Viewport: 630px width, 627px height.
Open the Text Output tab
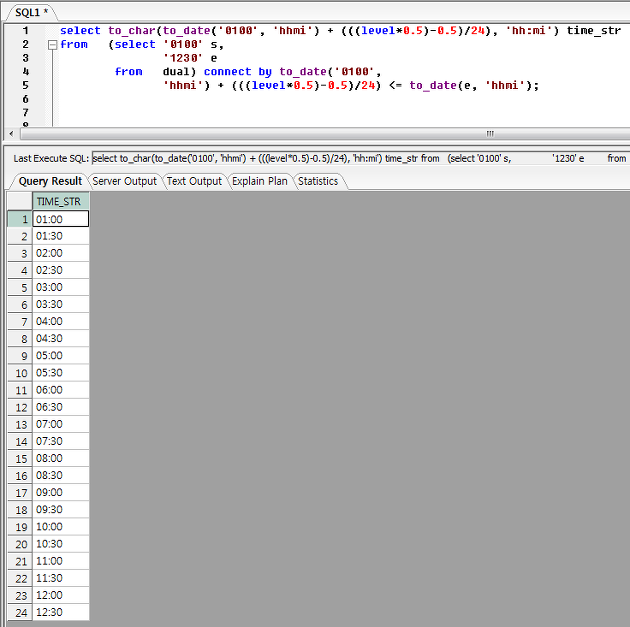[194, 182]
